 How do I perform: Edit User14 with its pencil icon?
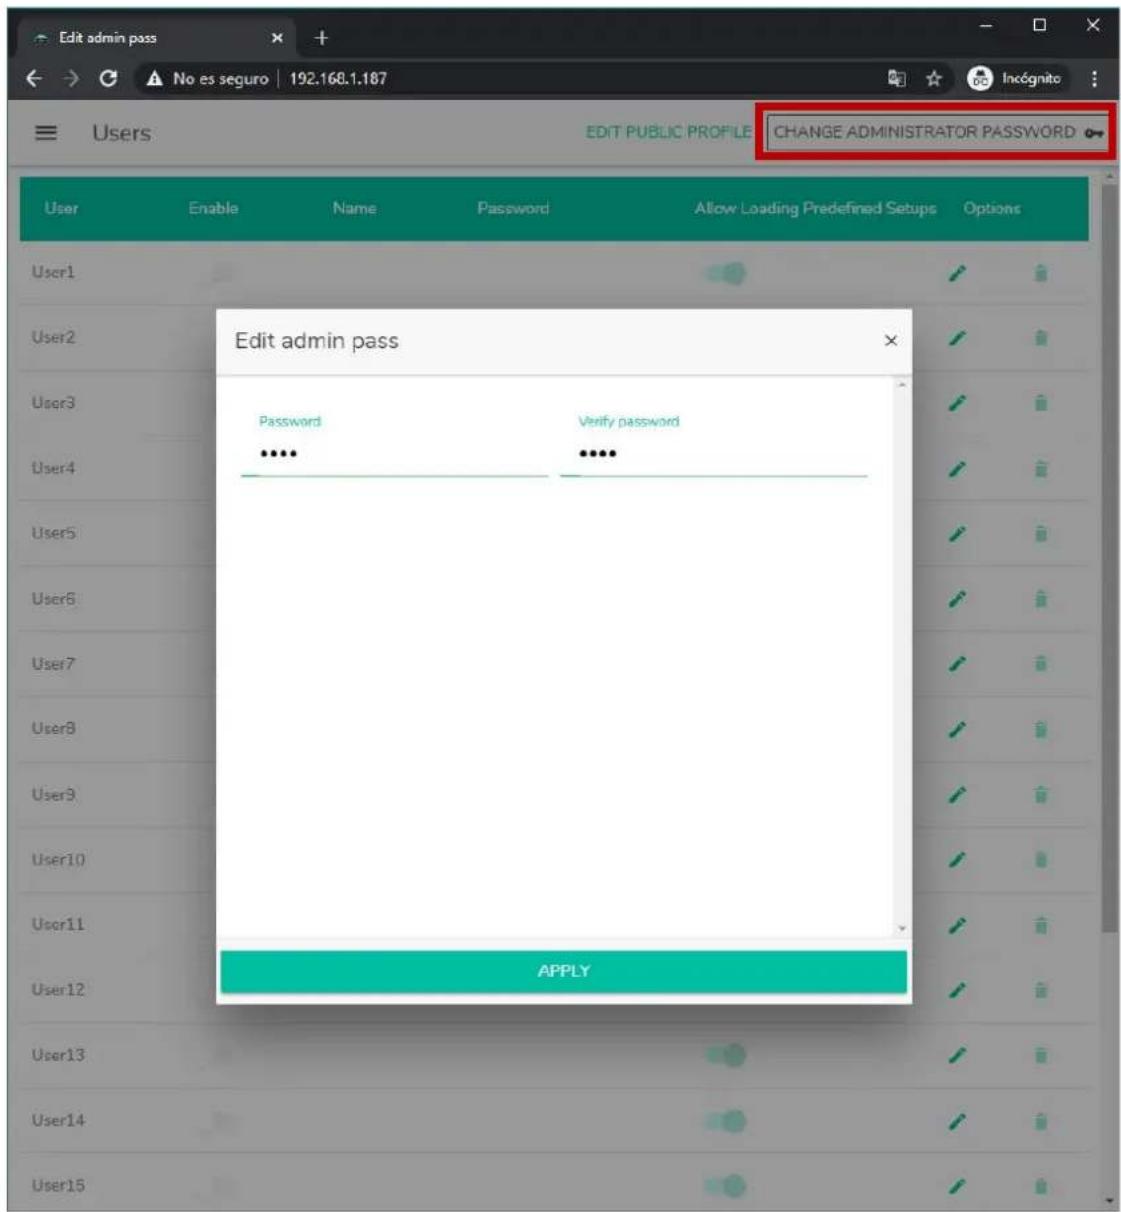point(957,1121)
